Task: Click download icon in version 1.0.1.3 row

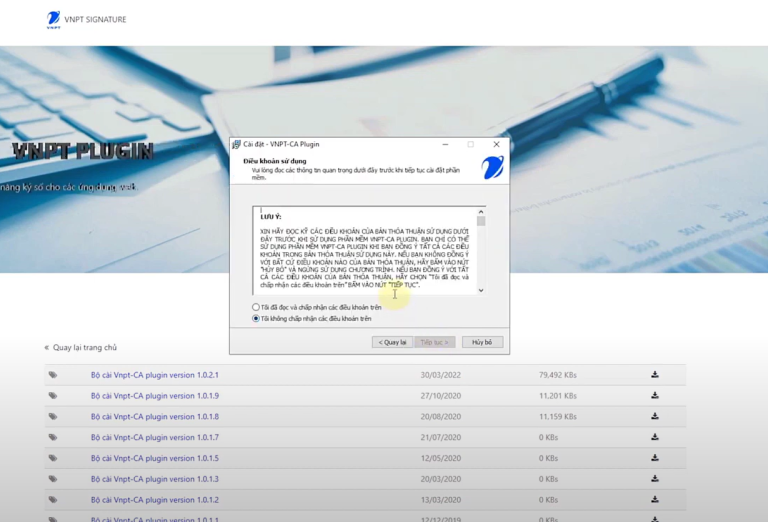Action: coord(655,479)
